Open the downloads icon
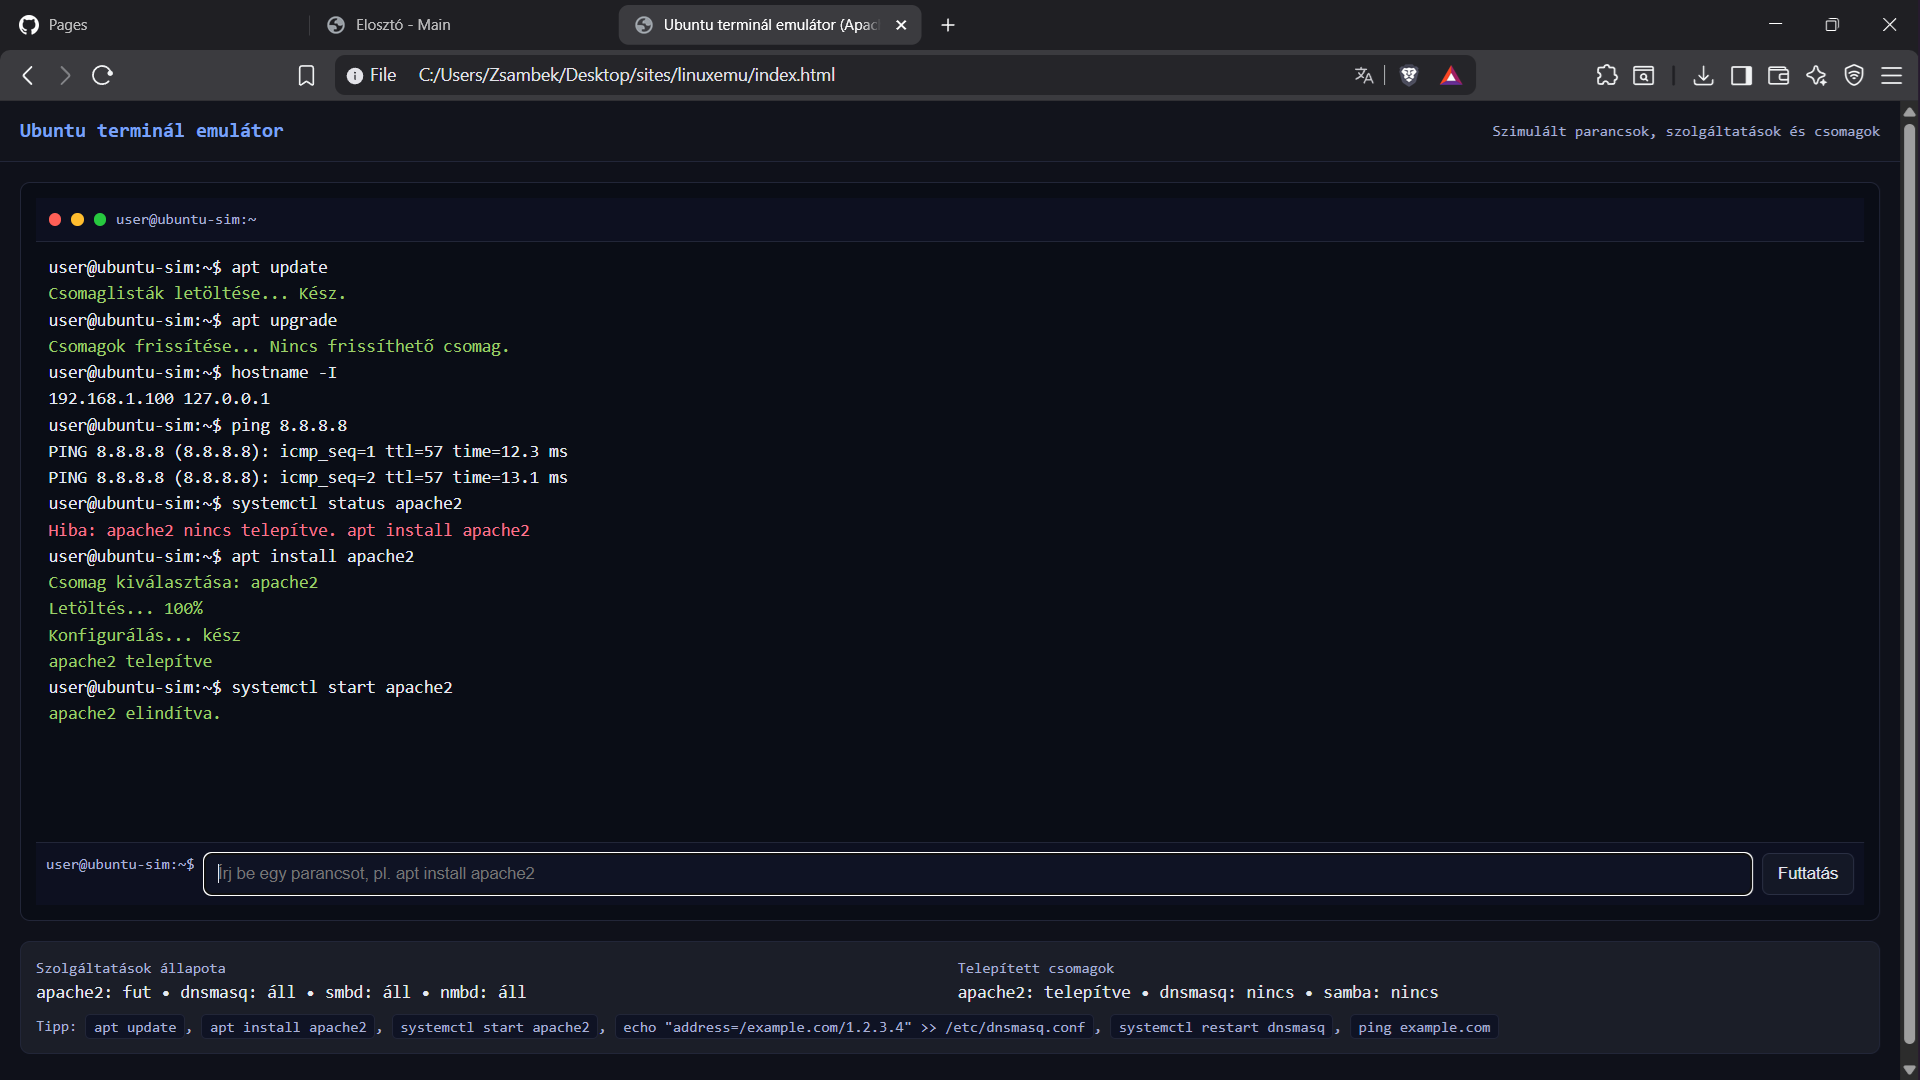 tap(1703, 75)
